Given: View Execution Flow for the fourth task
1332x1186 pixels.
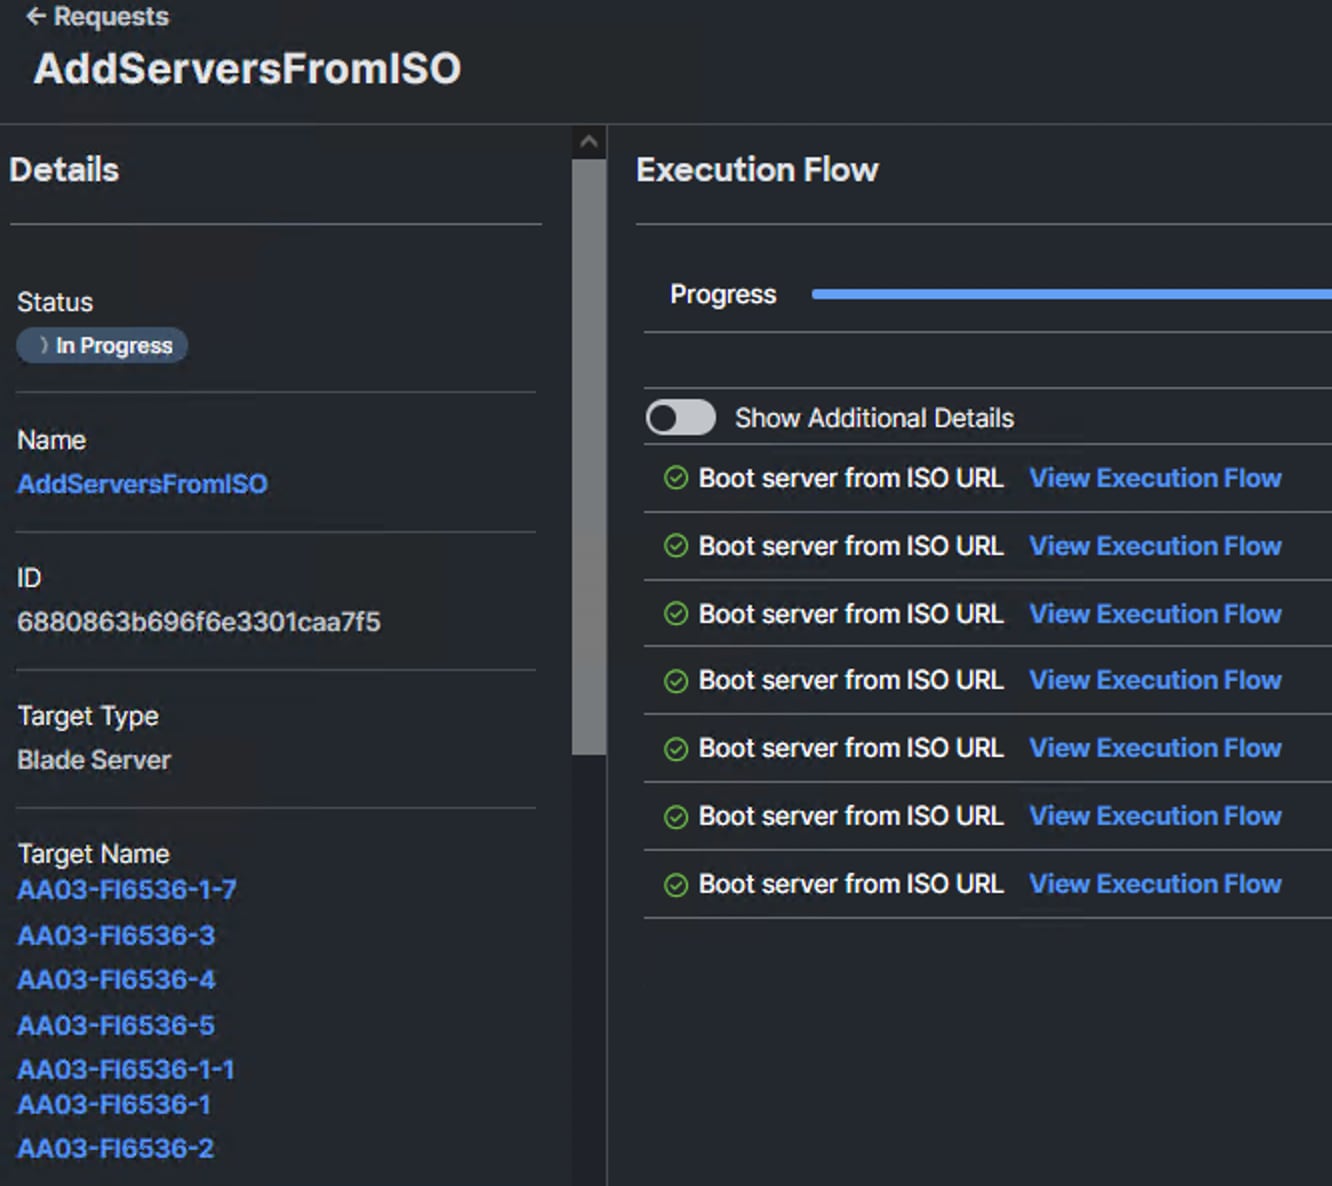Looking at the screenshot, I should 1155,680.
